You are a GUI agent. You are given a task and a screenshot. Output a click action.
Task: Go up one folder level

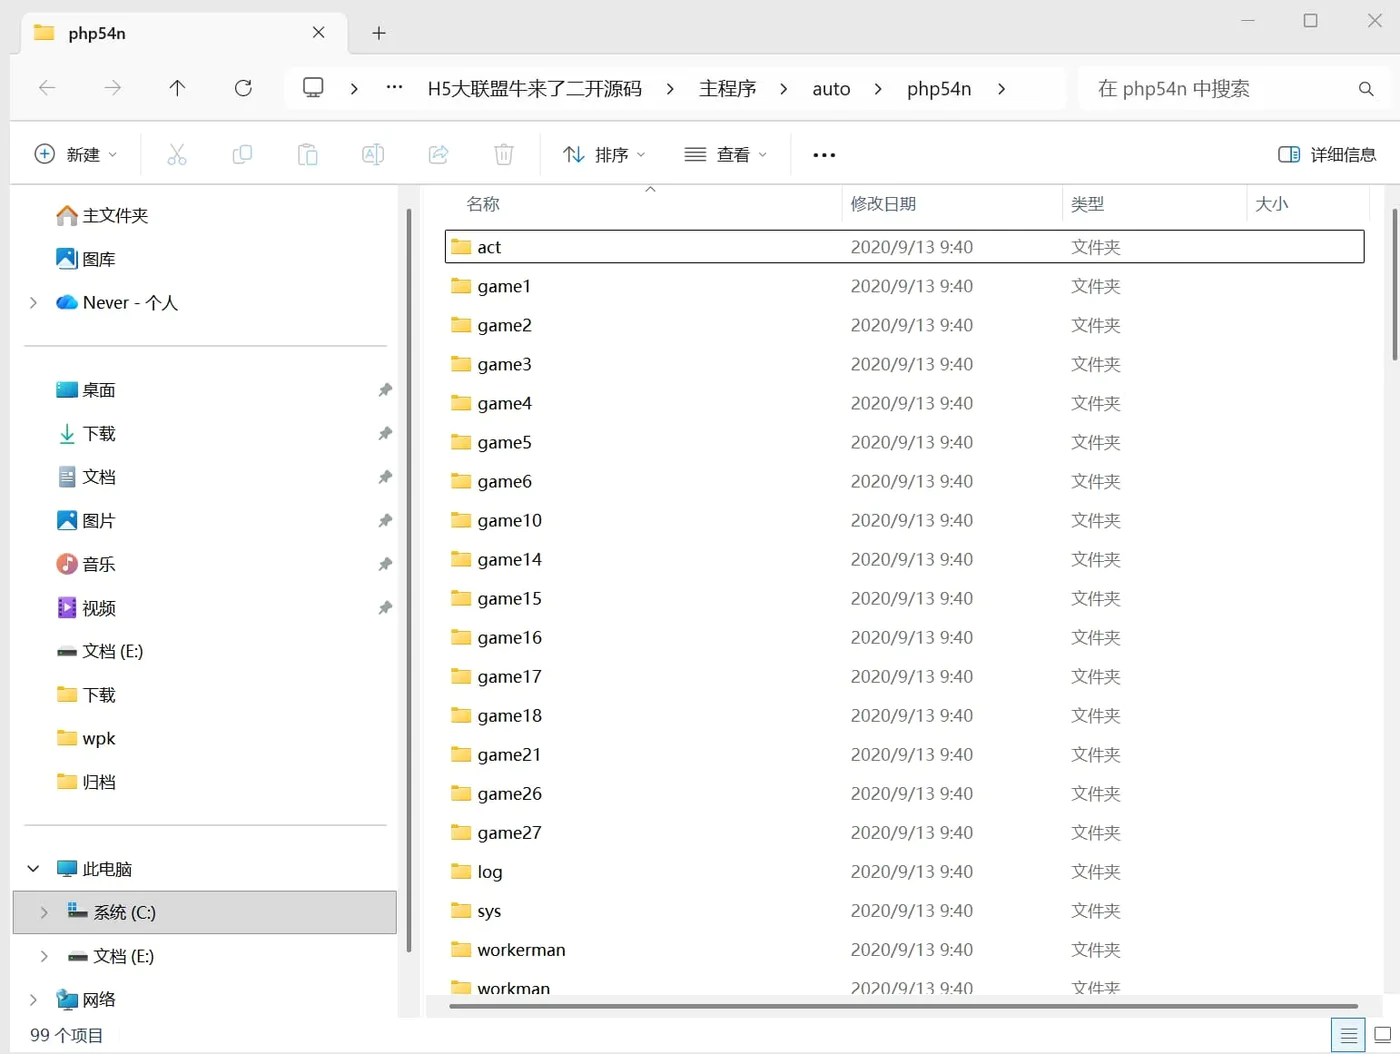click(x=177, y=88)
